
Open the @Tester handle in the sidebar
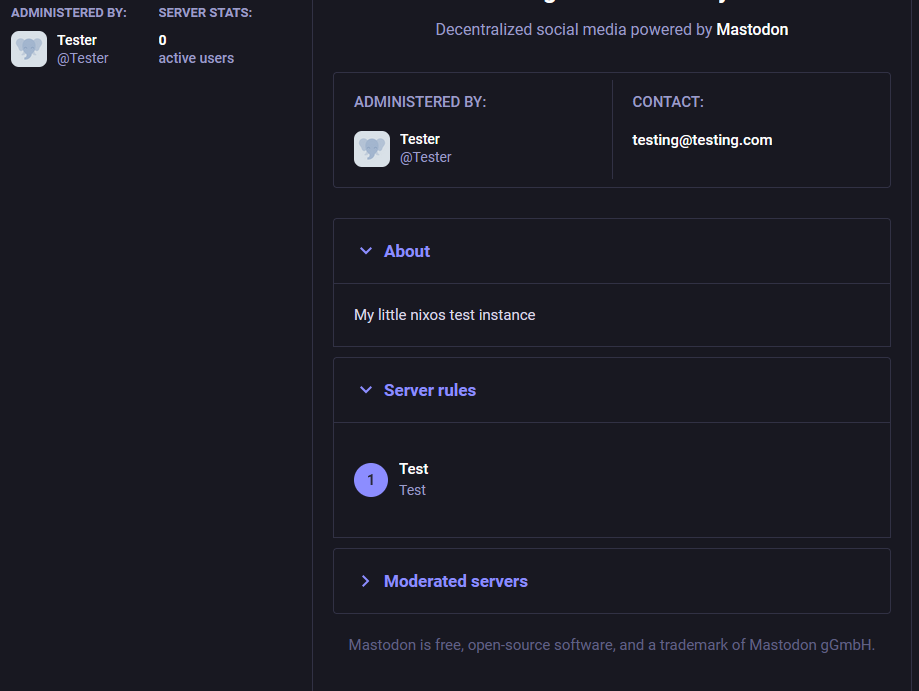pos(83,58)
